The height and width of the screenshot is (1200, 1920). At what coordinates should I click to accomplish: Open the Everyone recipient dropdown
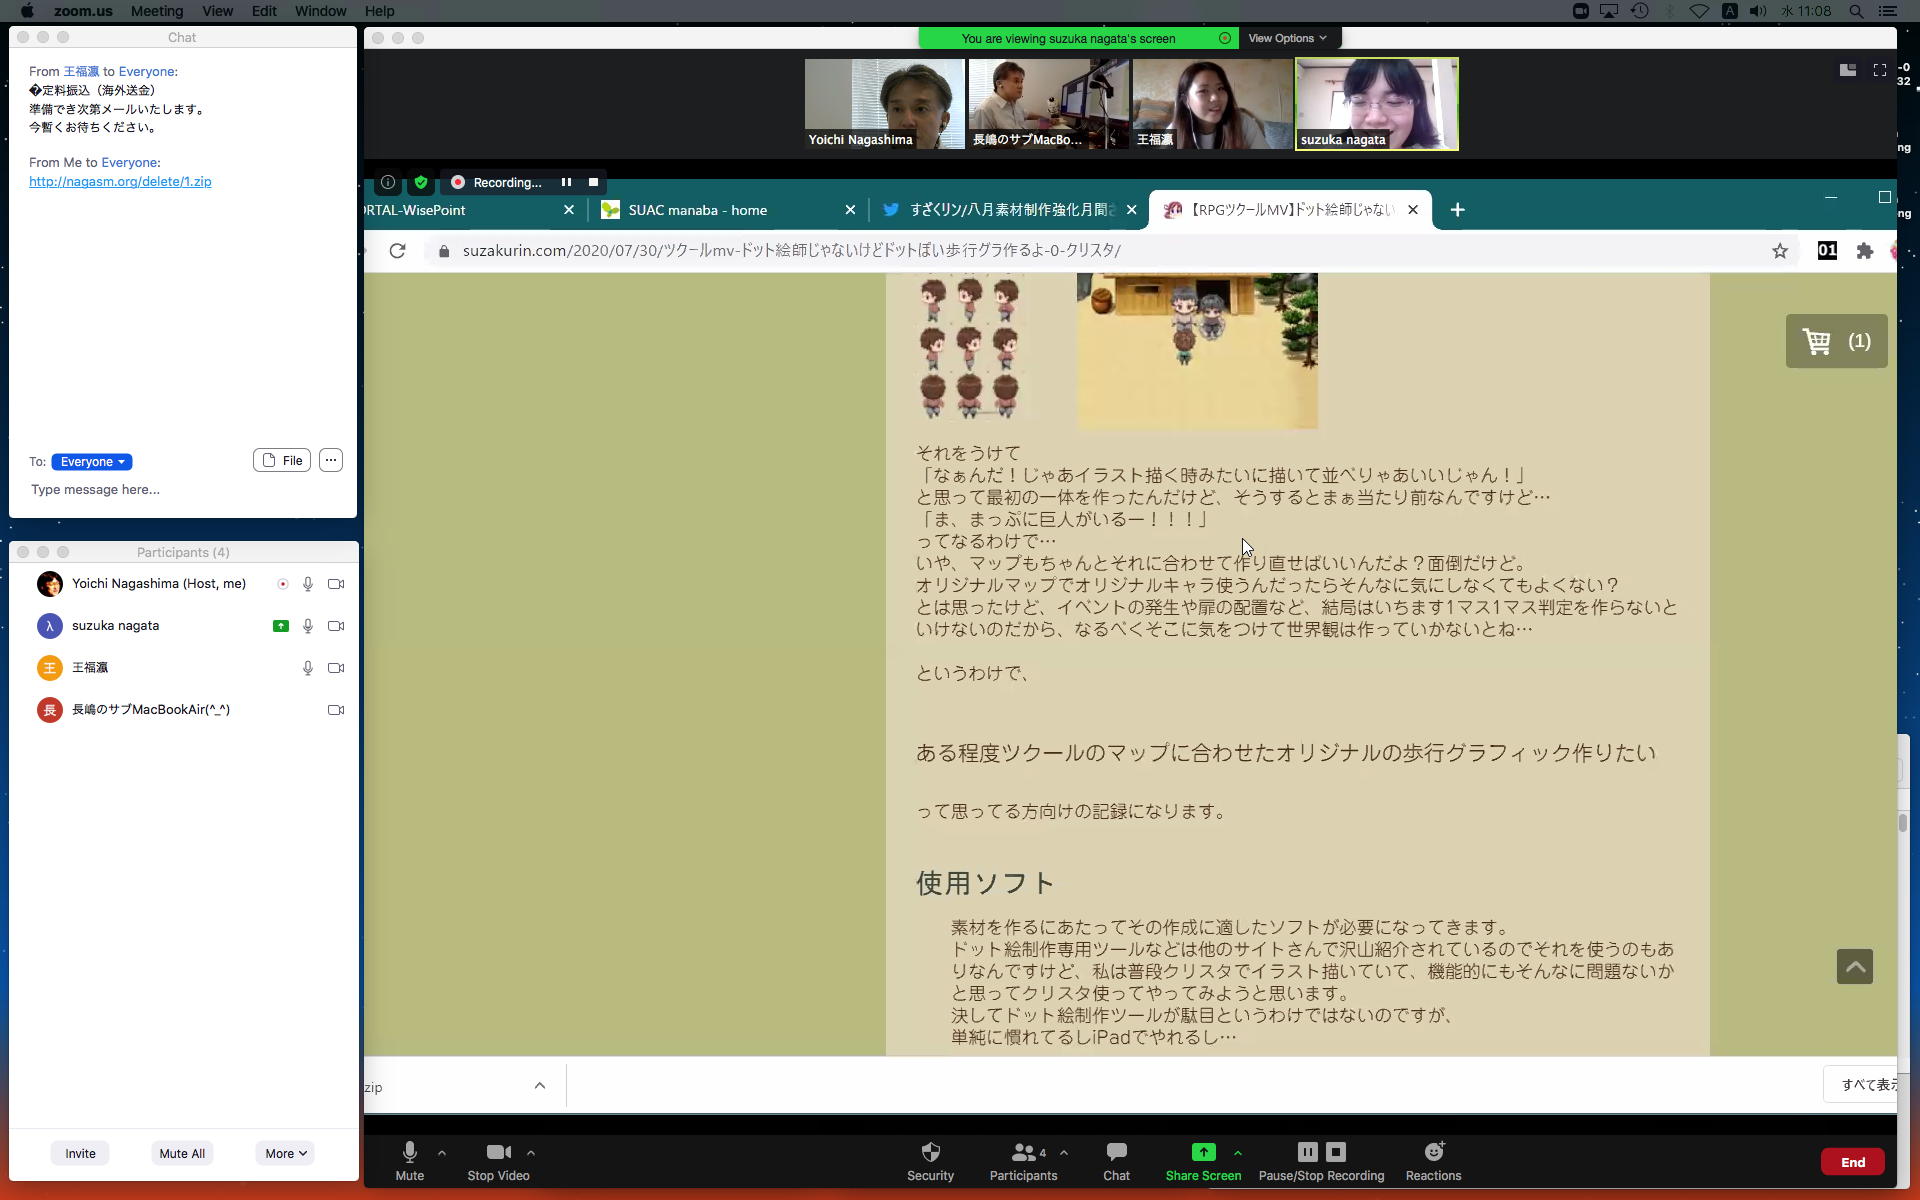92,462
